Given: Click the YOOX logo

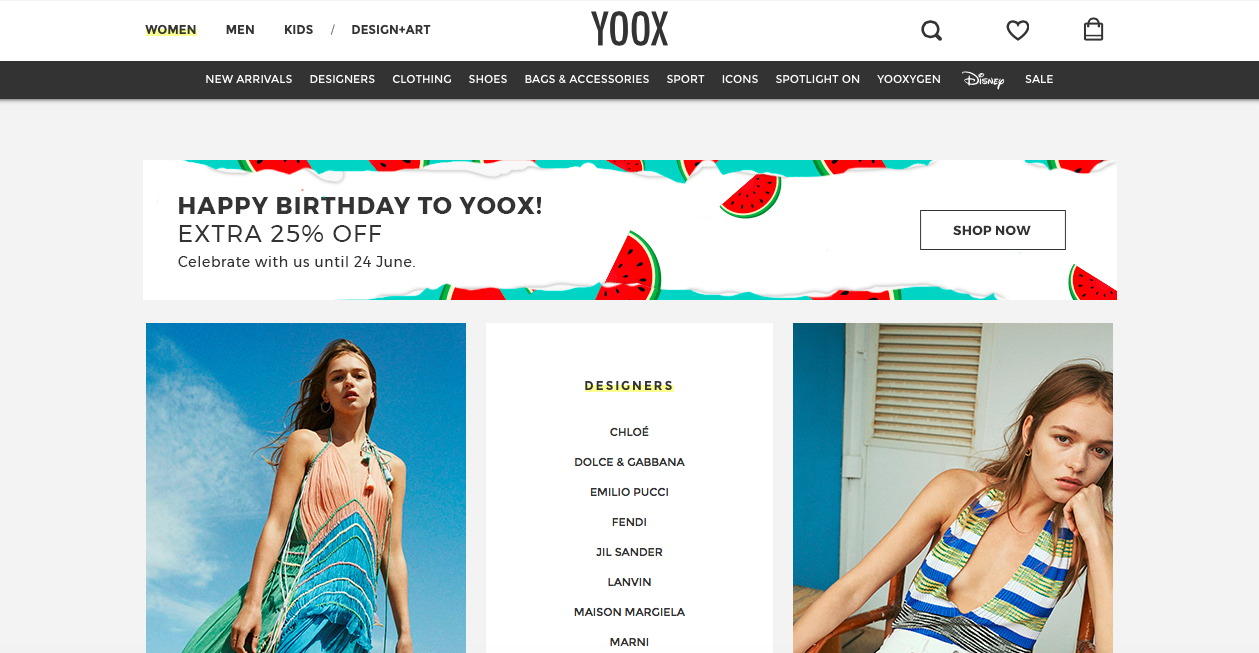Looking at the screenshot, I should [x=629, y=29].
